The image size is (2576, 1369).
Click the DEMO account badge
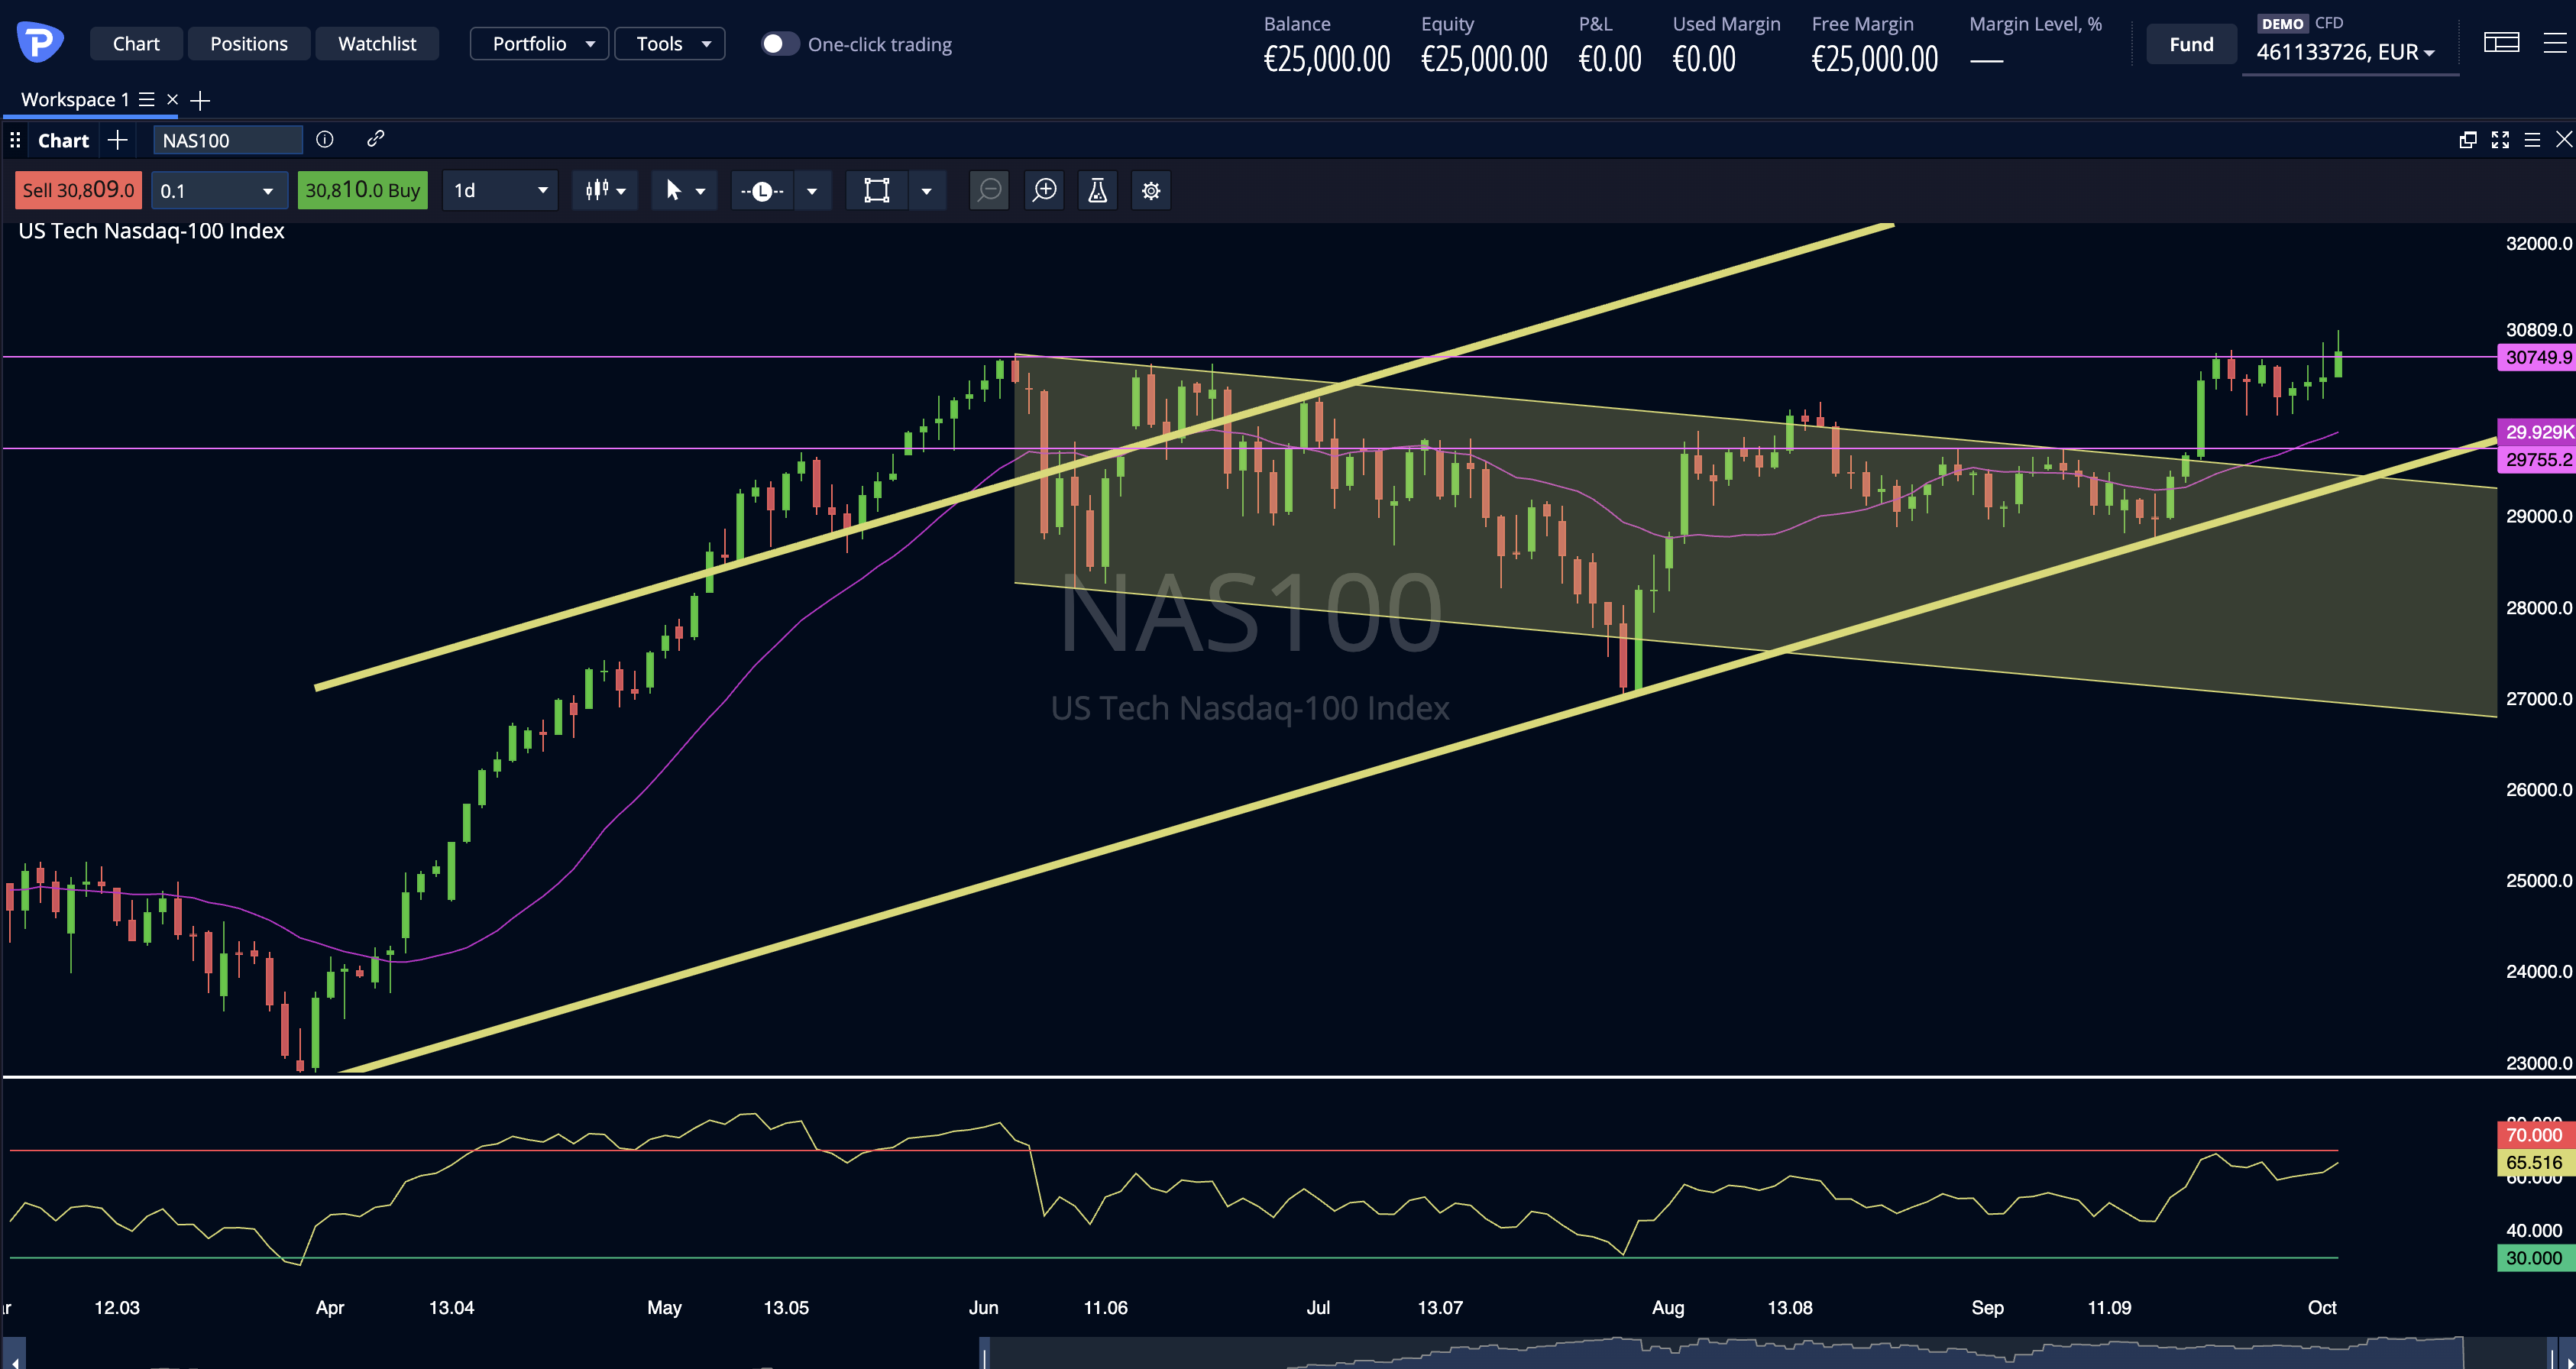(2282, 23)
